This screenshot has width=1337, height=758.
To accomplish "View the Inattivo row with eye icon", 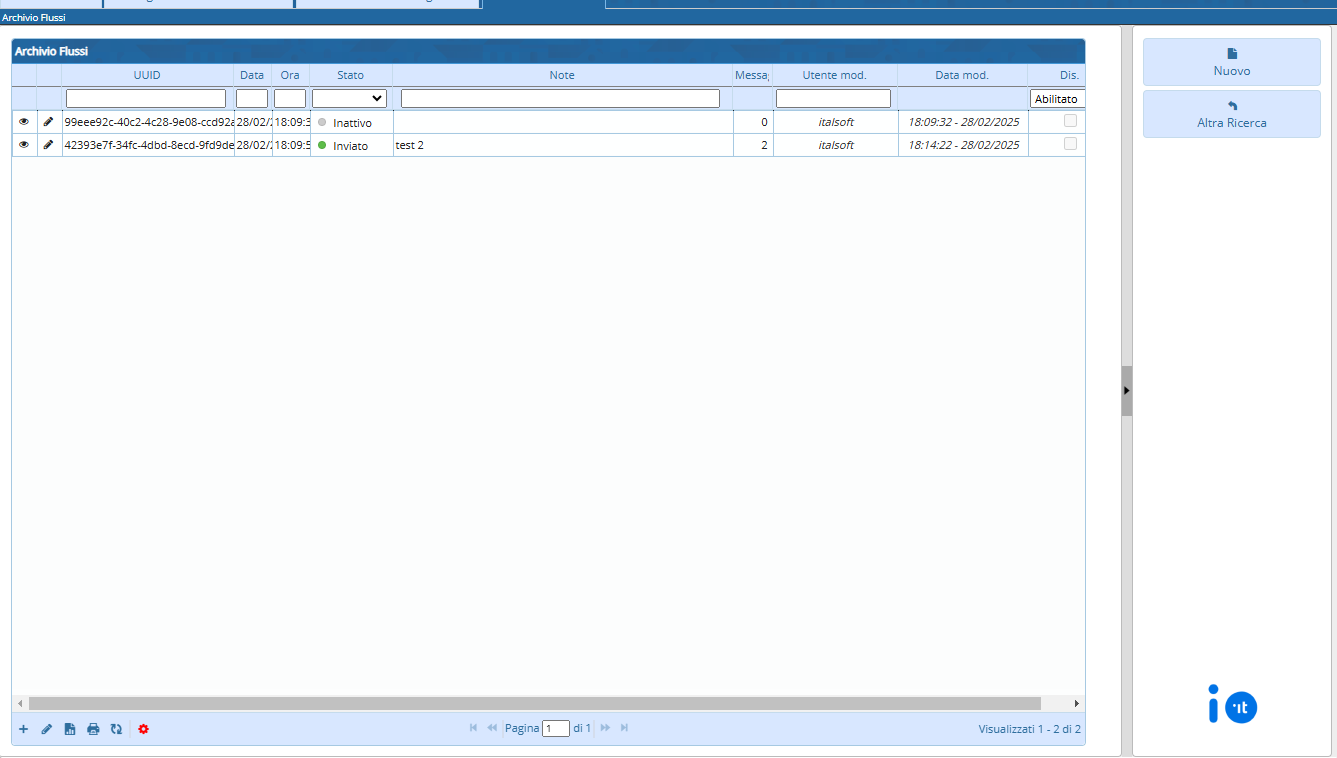I will tap(24, 121).
